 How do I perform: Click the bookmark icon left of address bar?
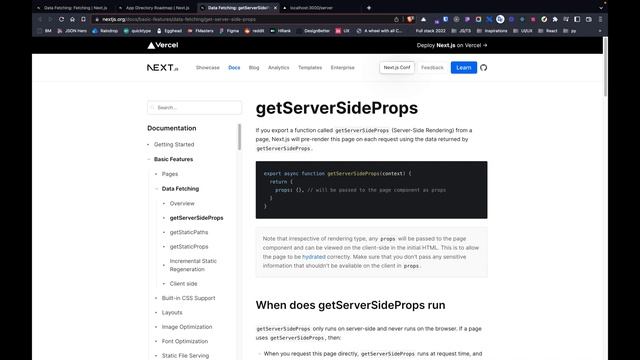(x=83, y=19)
